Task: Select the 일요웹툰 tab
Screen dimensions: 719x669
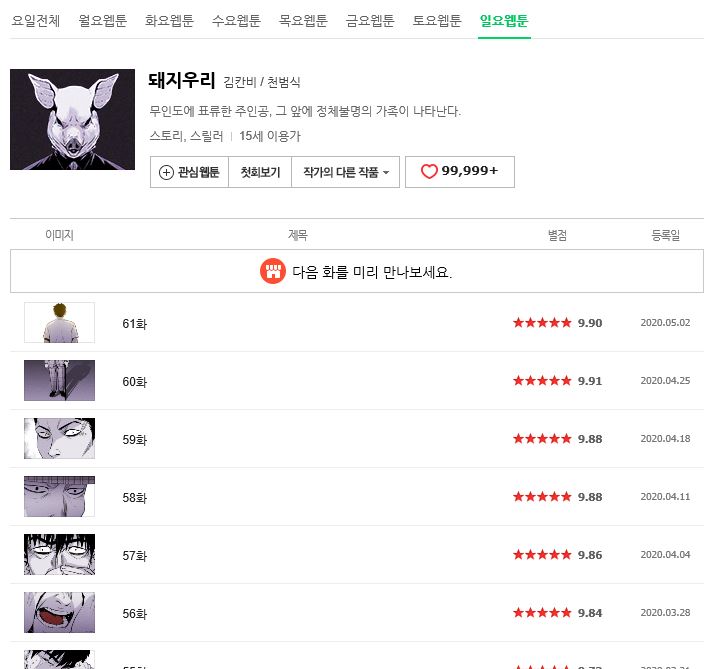Action: (504, 21)
